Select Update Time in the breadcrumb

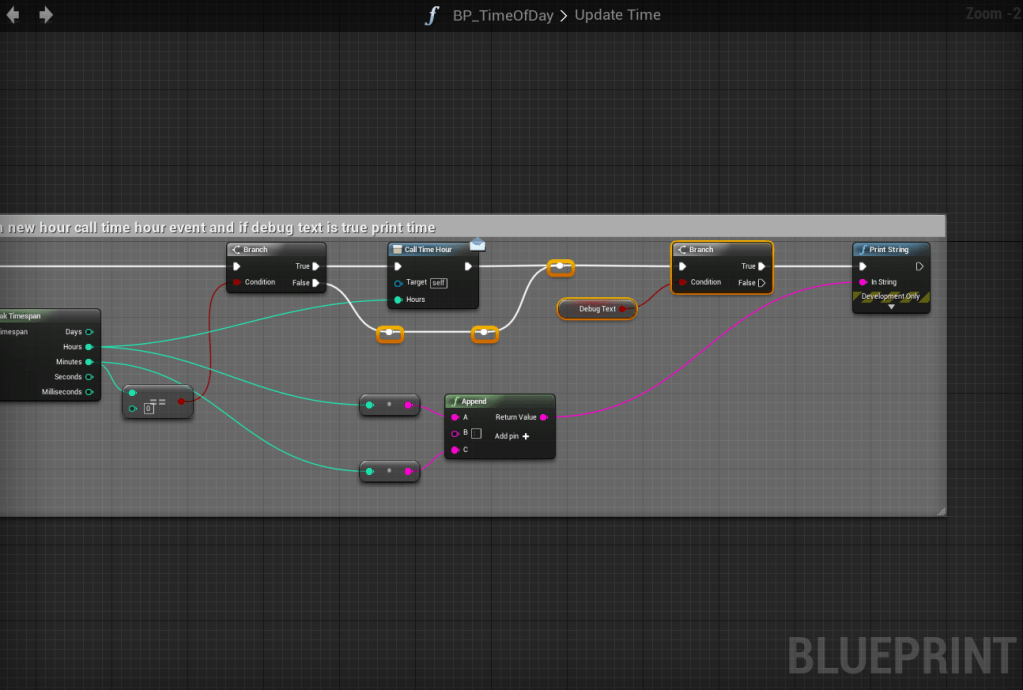(617, 14)
